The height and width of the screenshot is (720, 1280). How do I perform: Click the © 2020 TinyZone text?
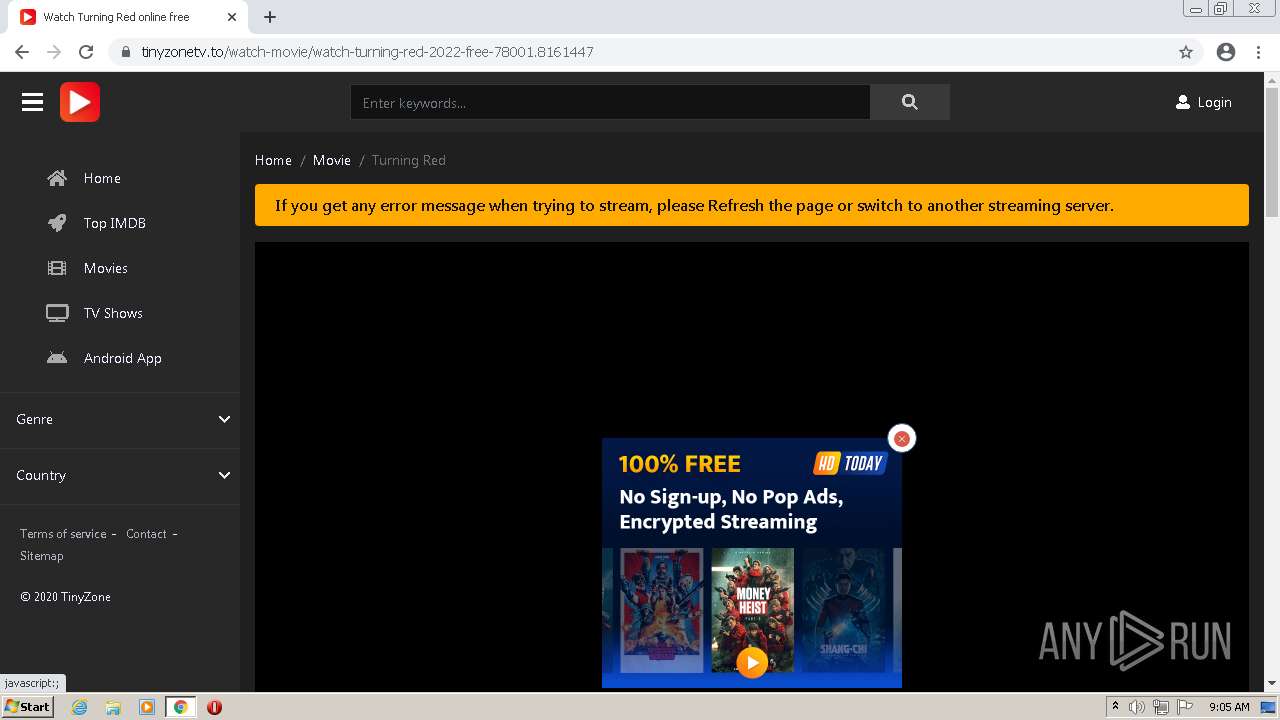click(65, 597)
